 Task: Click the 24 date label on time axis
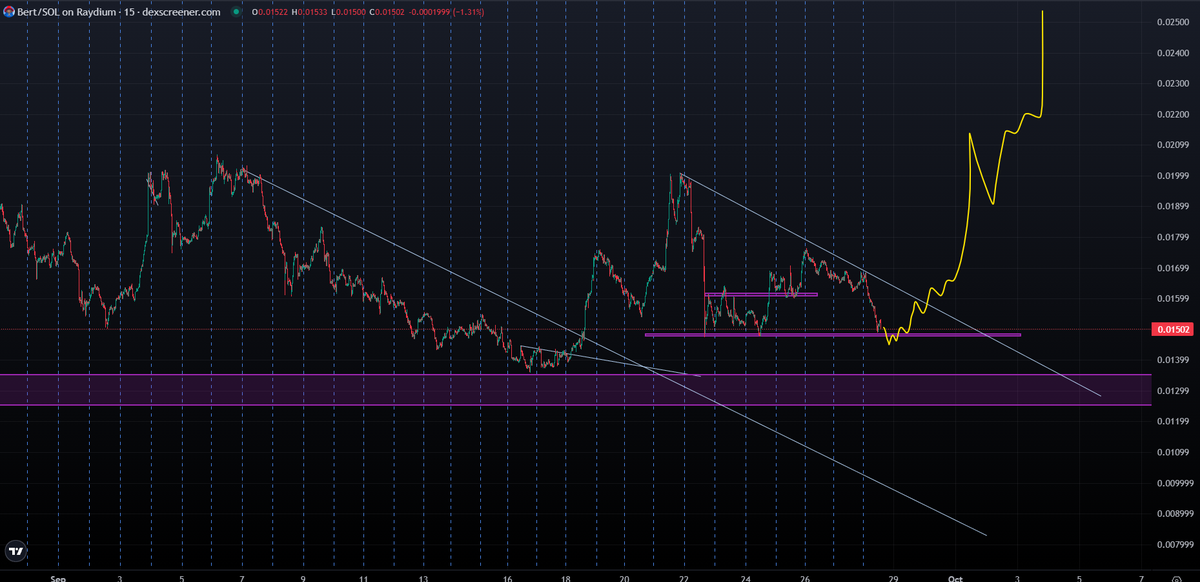[745, 578]
